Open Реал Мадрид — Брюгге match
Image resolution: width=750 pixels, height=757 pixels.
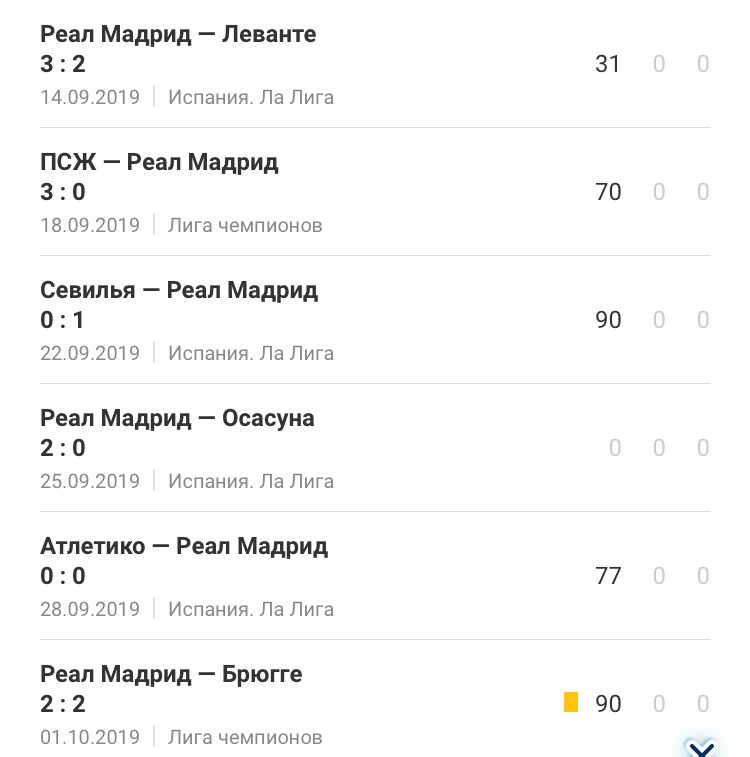[375, 700]
